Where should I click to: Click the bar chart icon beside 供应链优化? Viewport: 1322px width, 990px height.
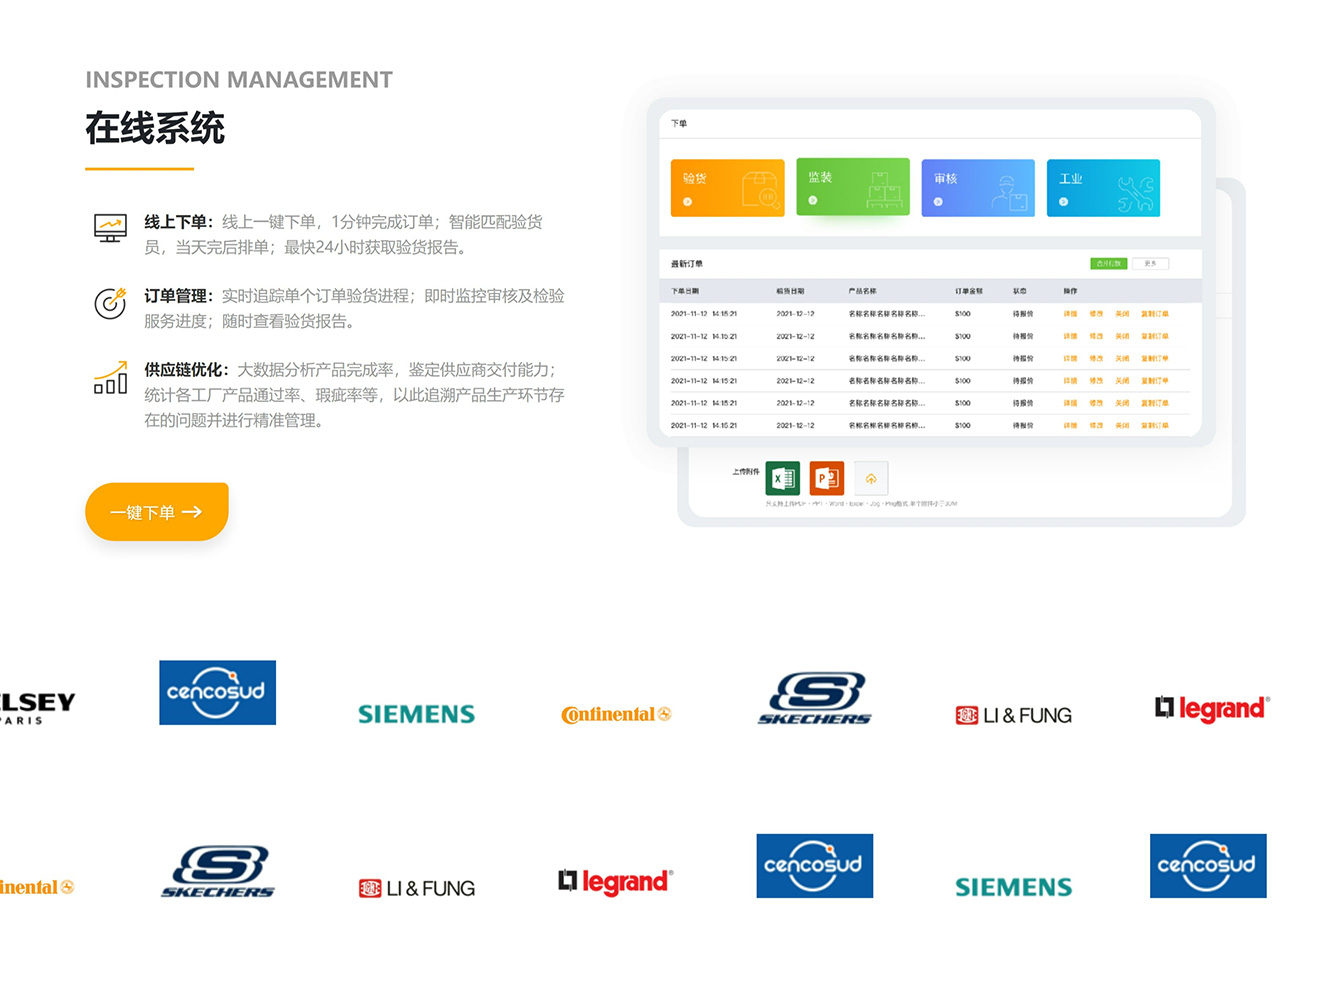pos(110,378)
